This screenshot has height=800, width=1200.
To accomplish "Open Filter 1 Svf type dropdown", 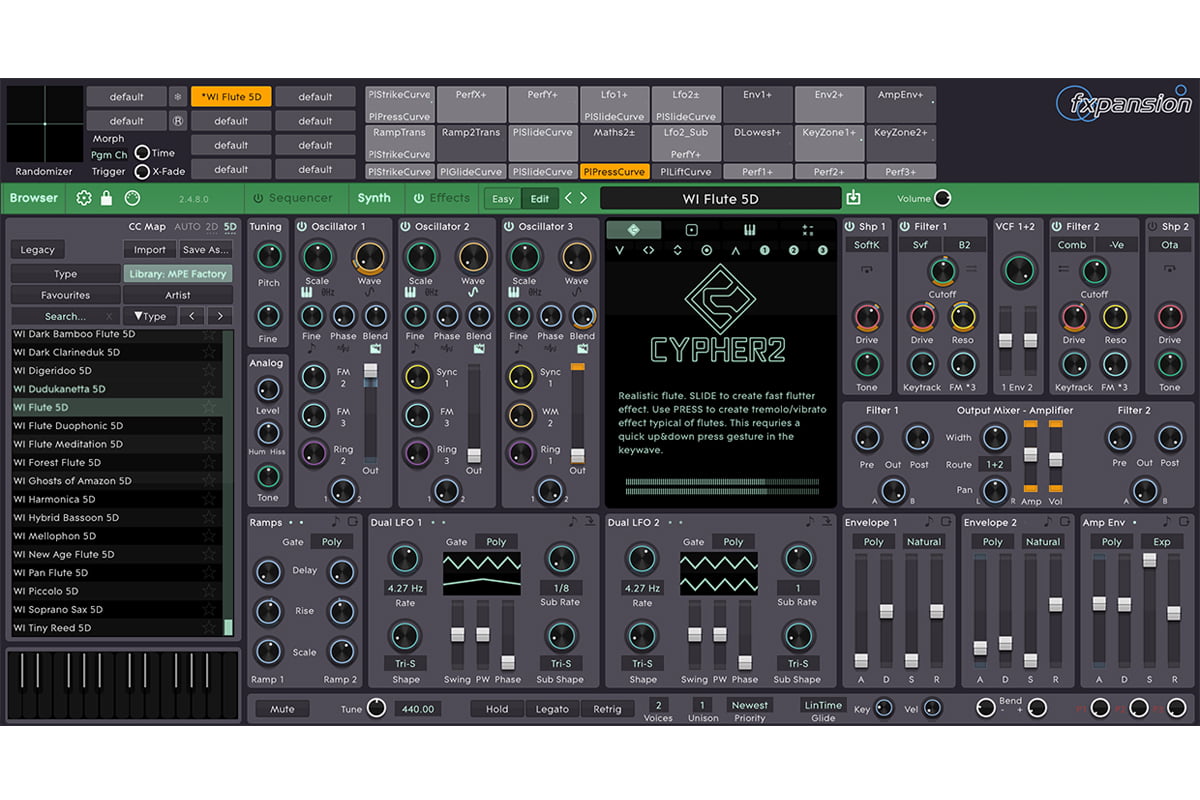I will click(x=919, y=245).
